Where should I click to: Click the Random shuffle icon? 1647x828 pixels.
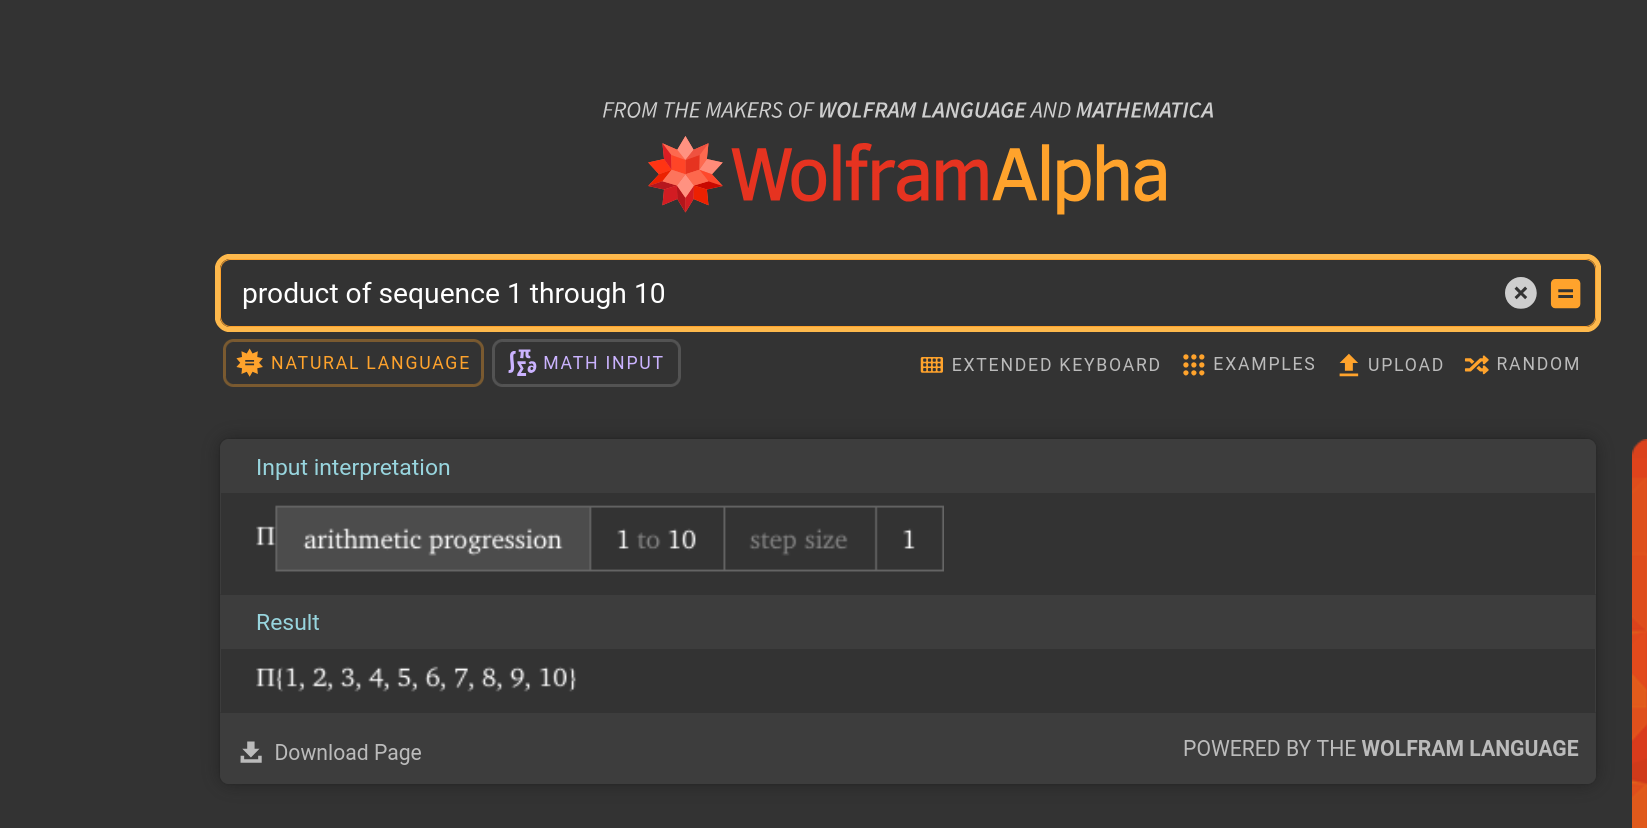tap(1476, 365)
